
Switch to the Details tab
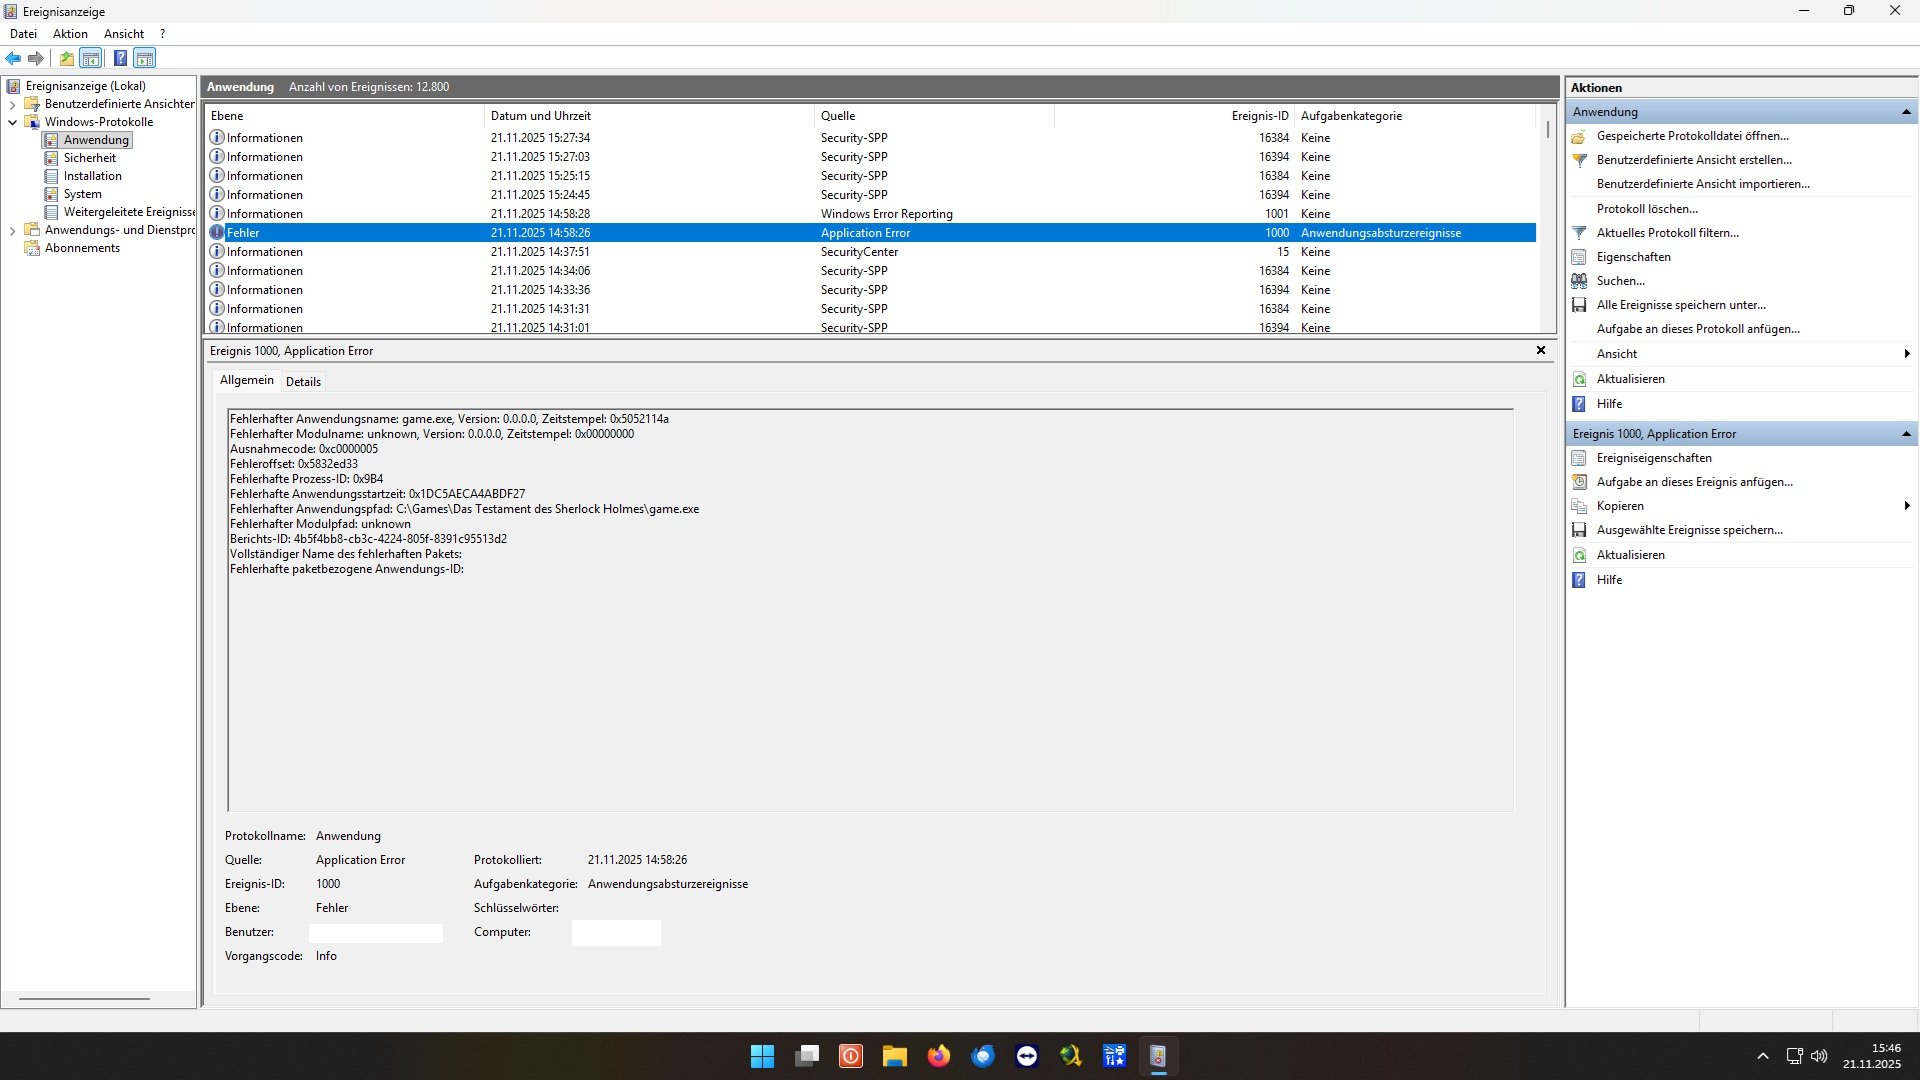303,381
